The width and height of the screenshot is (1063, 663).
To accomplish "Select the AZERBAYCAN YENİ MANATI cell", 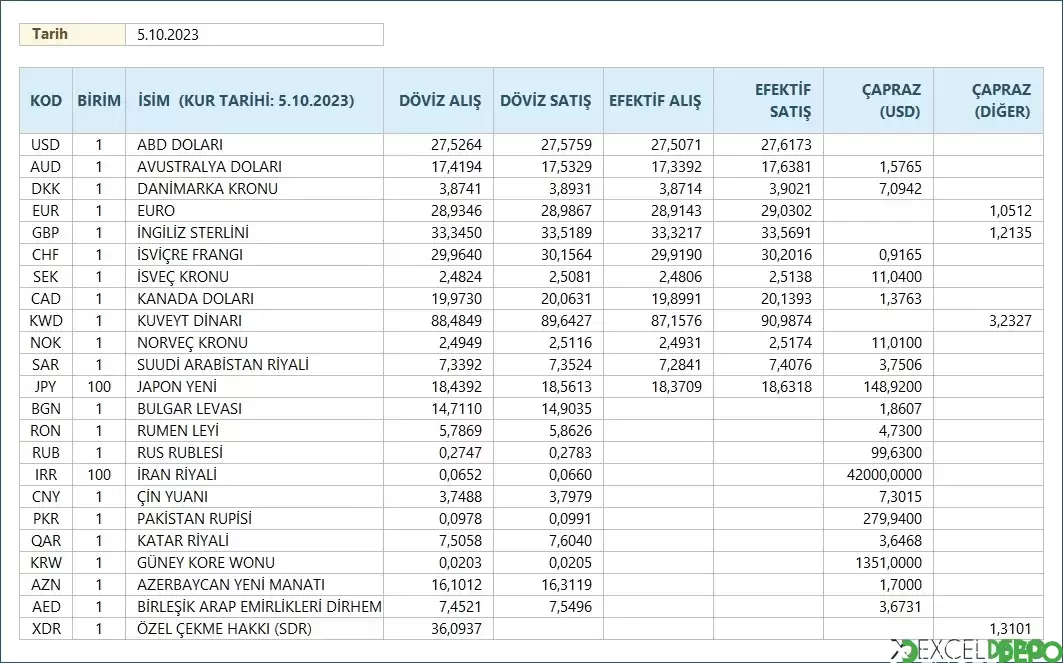I will click(x=254, y=585).
